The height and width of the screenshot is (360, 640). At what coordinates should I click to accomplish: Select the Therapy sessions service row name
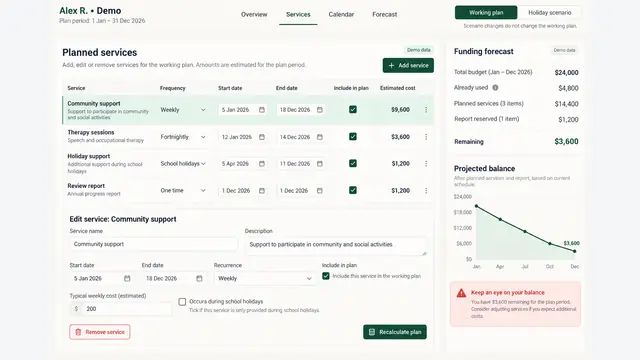tap(91, 132)
